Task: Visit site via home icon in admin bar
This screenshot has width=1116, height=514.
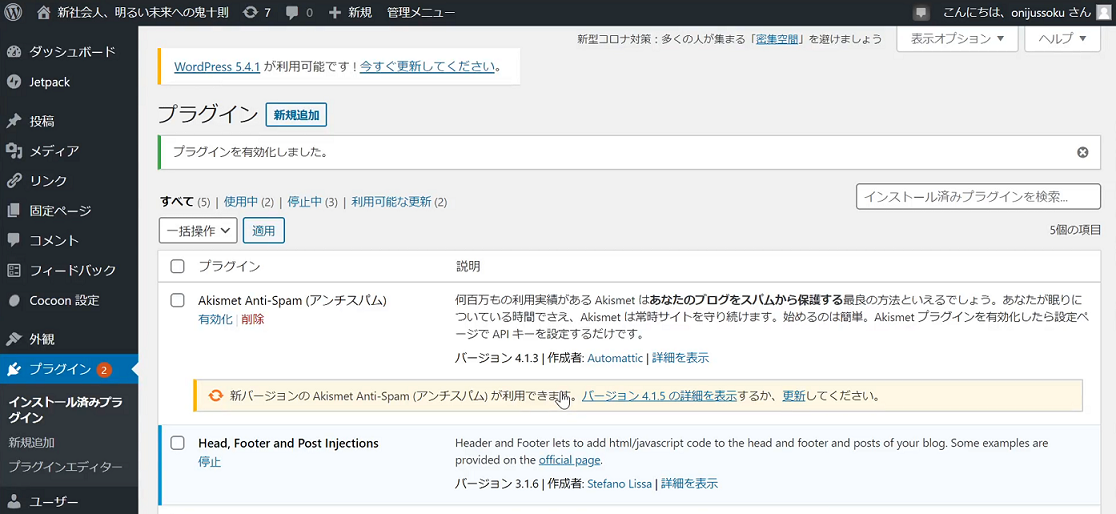Action: pos(44,12)
